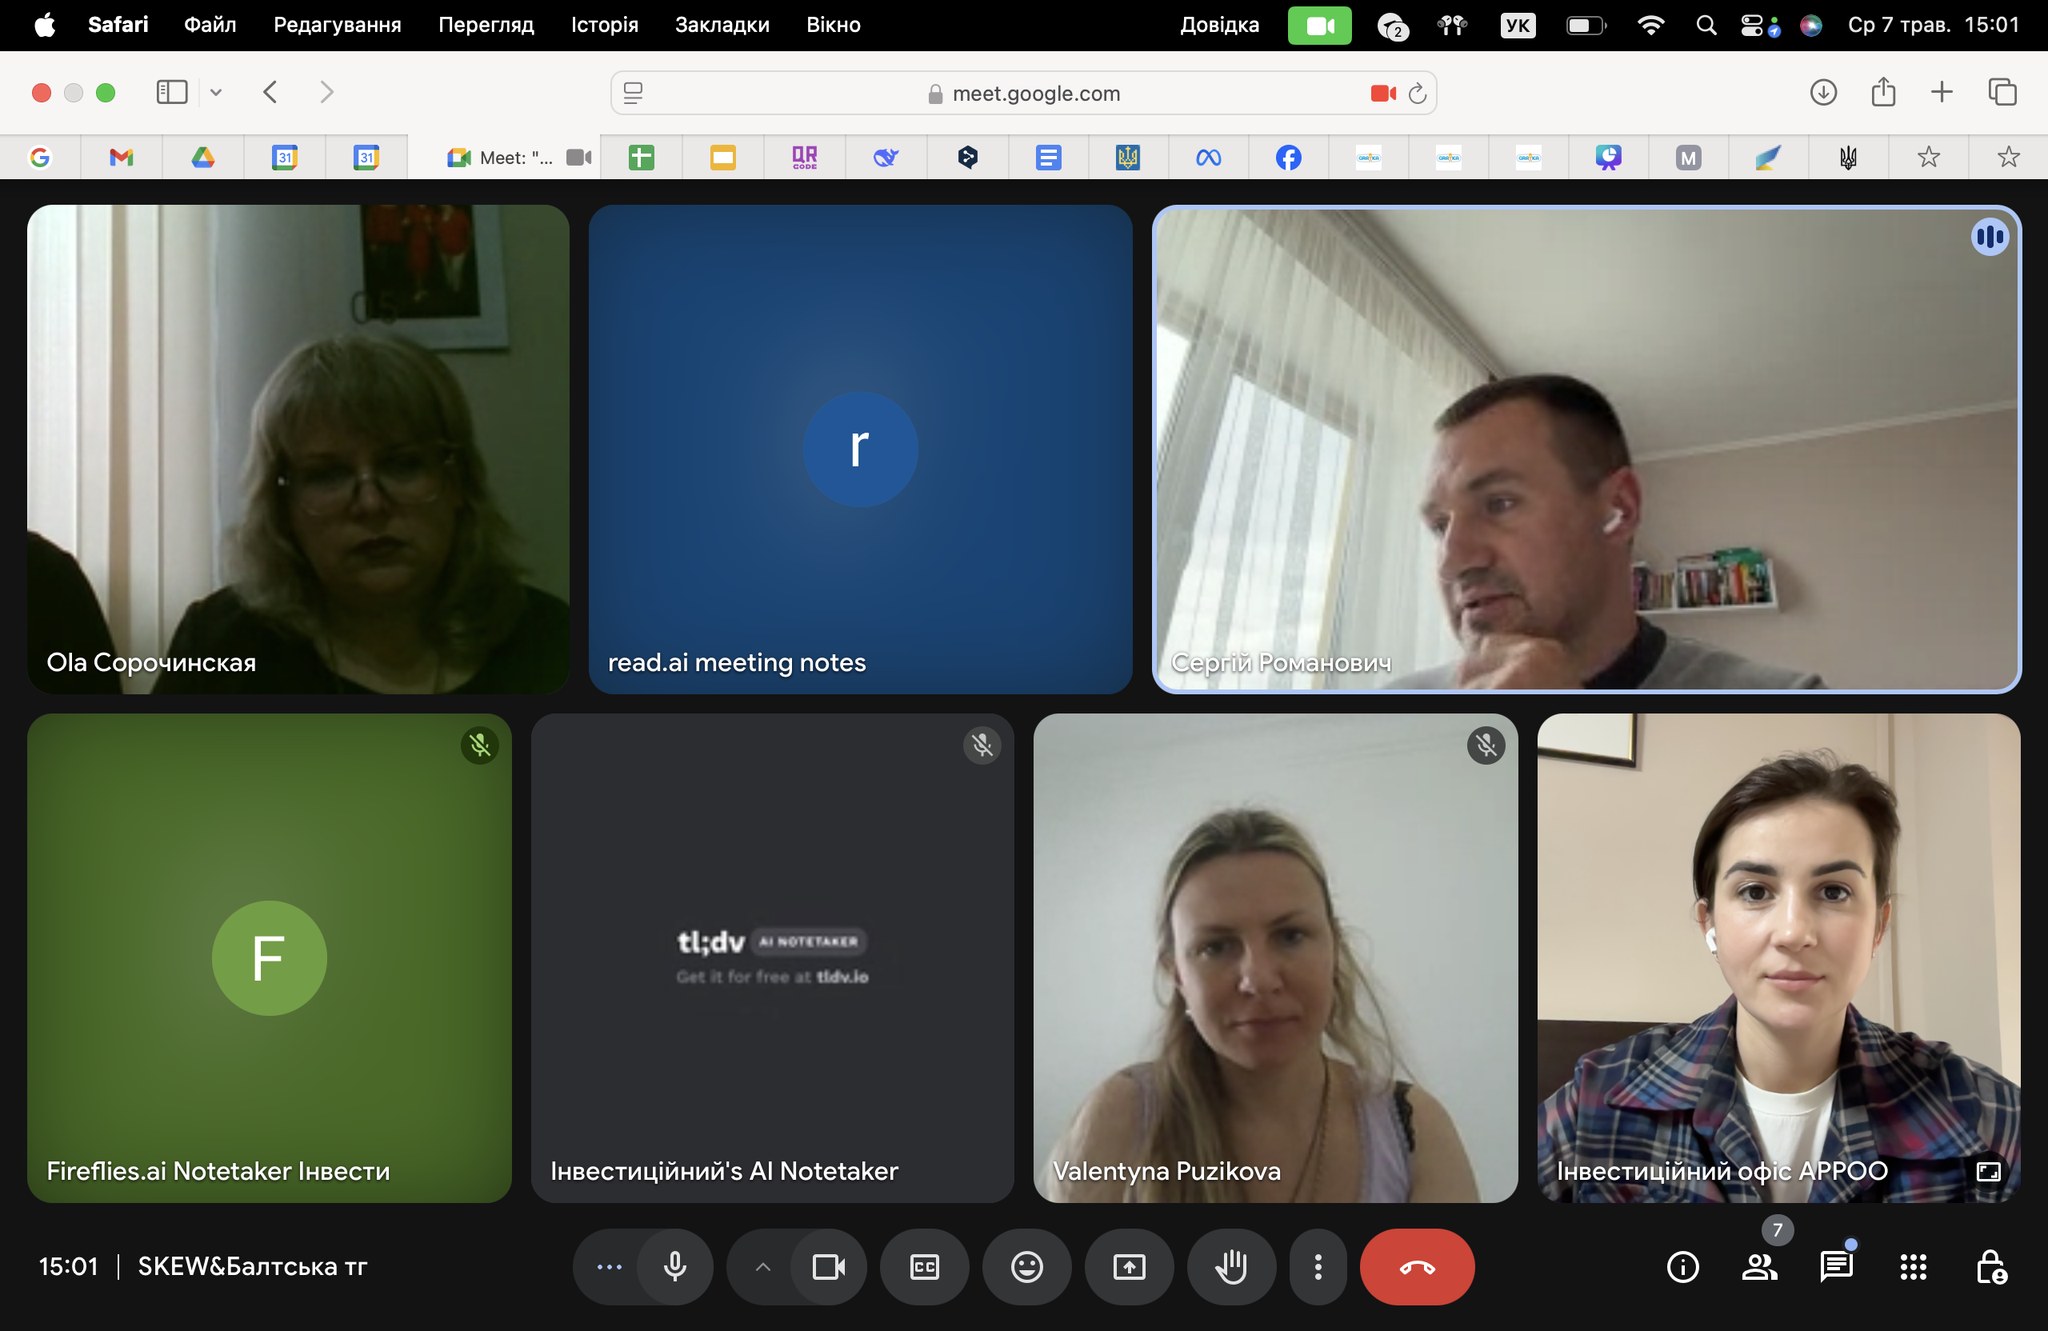Open the raise hand control

pos(1231,1267)
